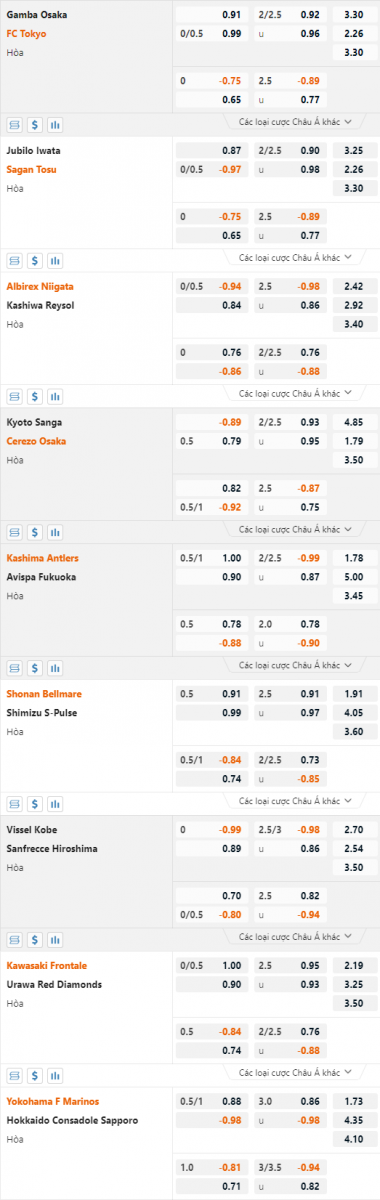Expand "Các loại cược Châu Á khác" under Albirex Niigata
This screenshot has height=1200, width=380.
click(301, 393)
